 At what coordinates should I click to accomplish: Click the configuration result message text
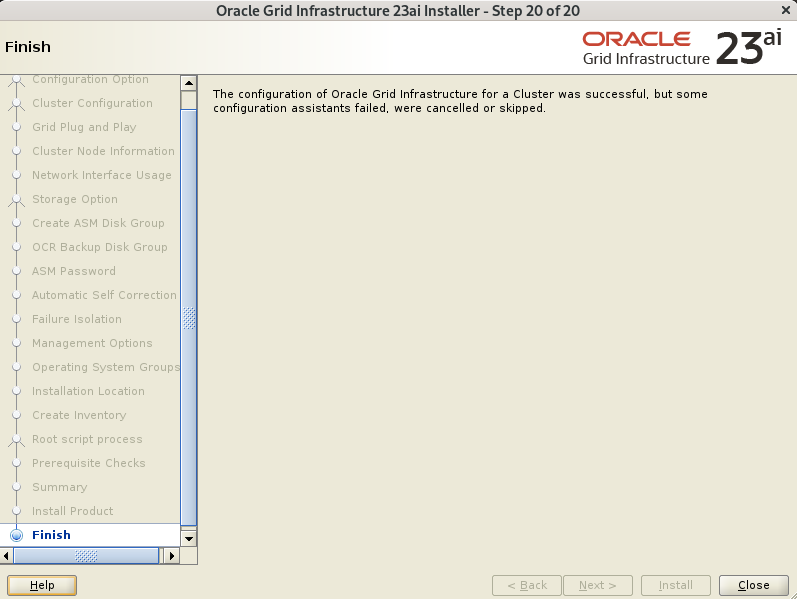(460, 101)
